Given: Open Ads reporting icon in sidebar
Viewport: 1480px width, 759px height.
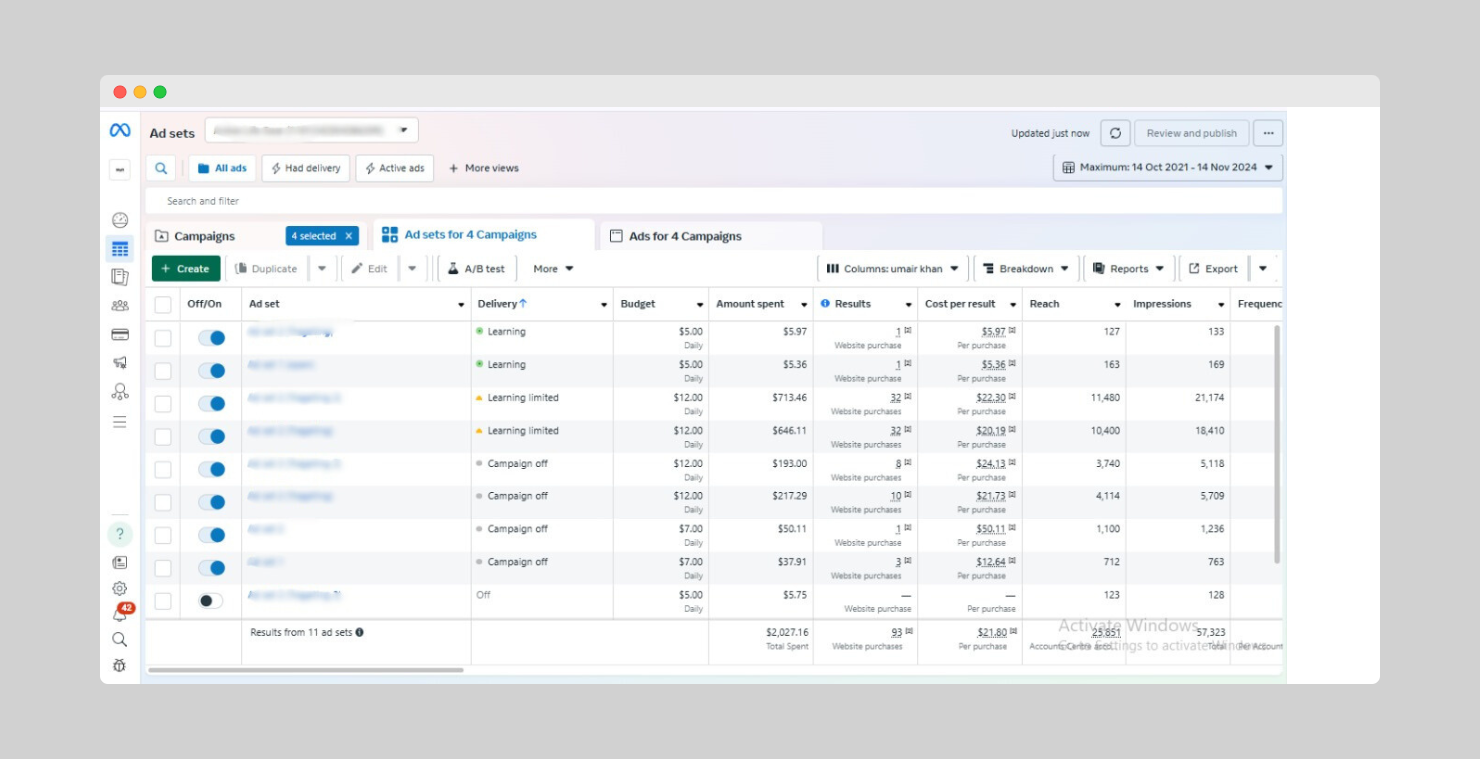Looking at the screenshot, I should (120, 277).
